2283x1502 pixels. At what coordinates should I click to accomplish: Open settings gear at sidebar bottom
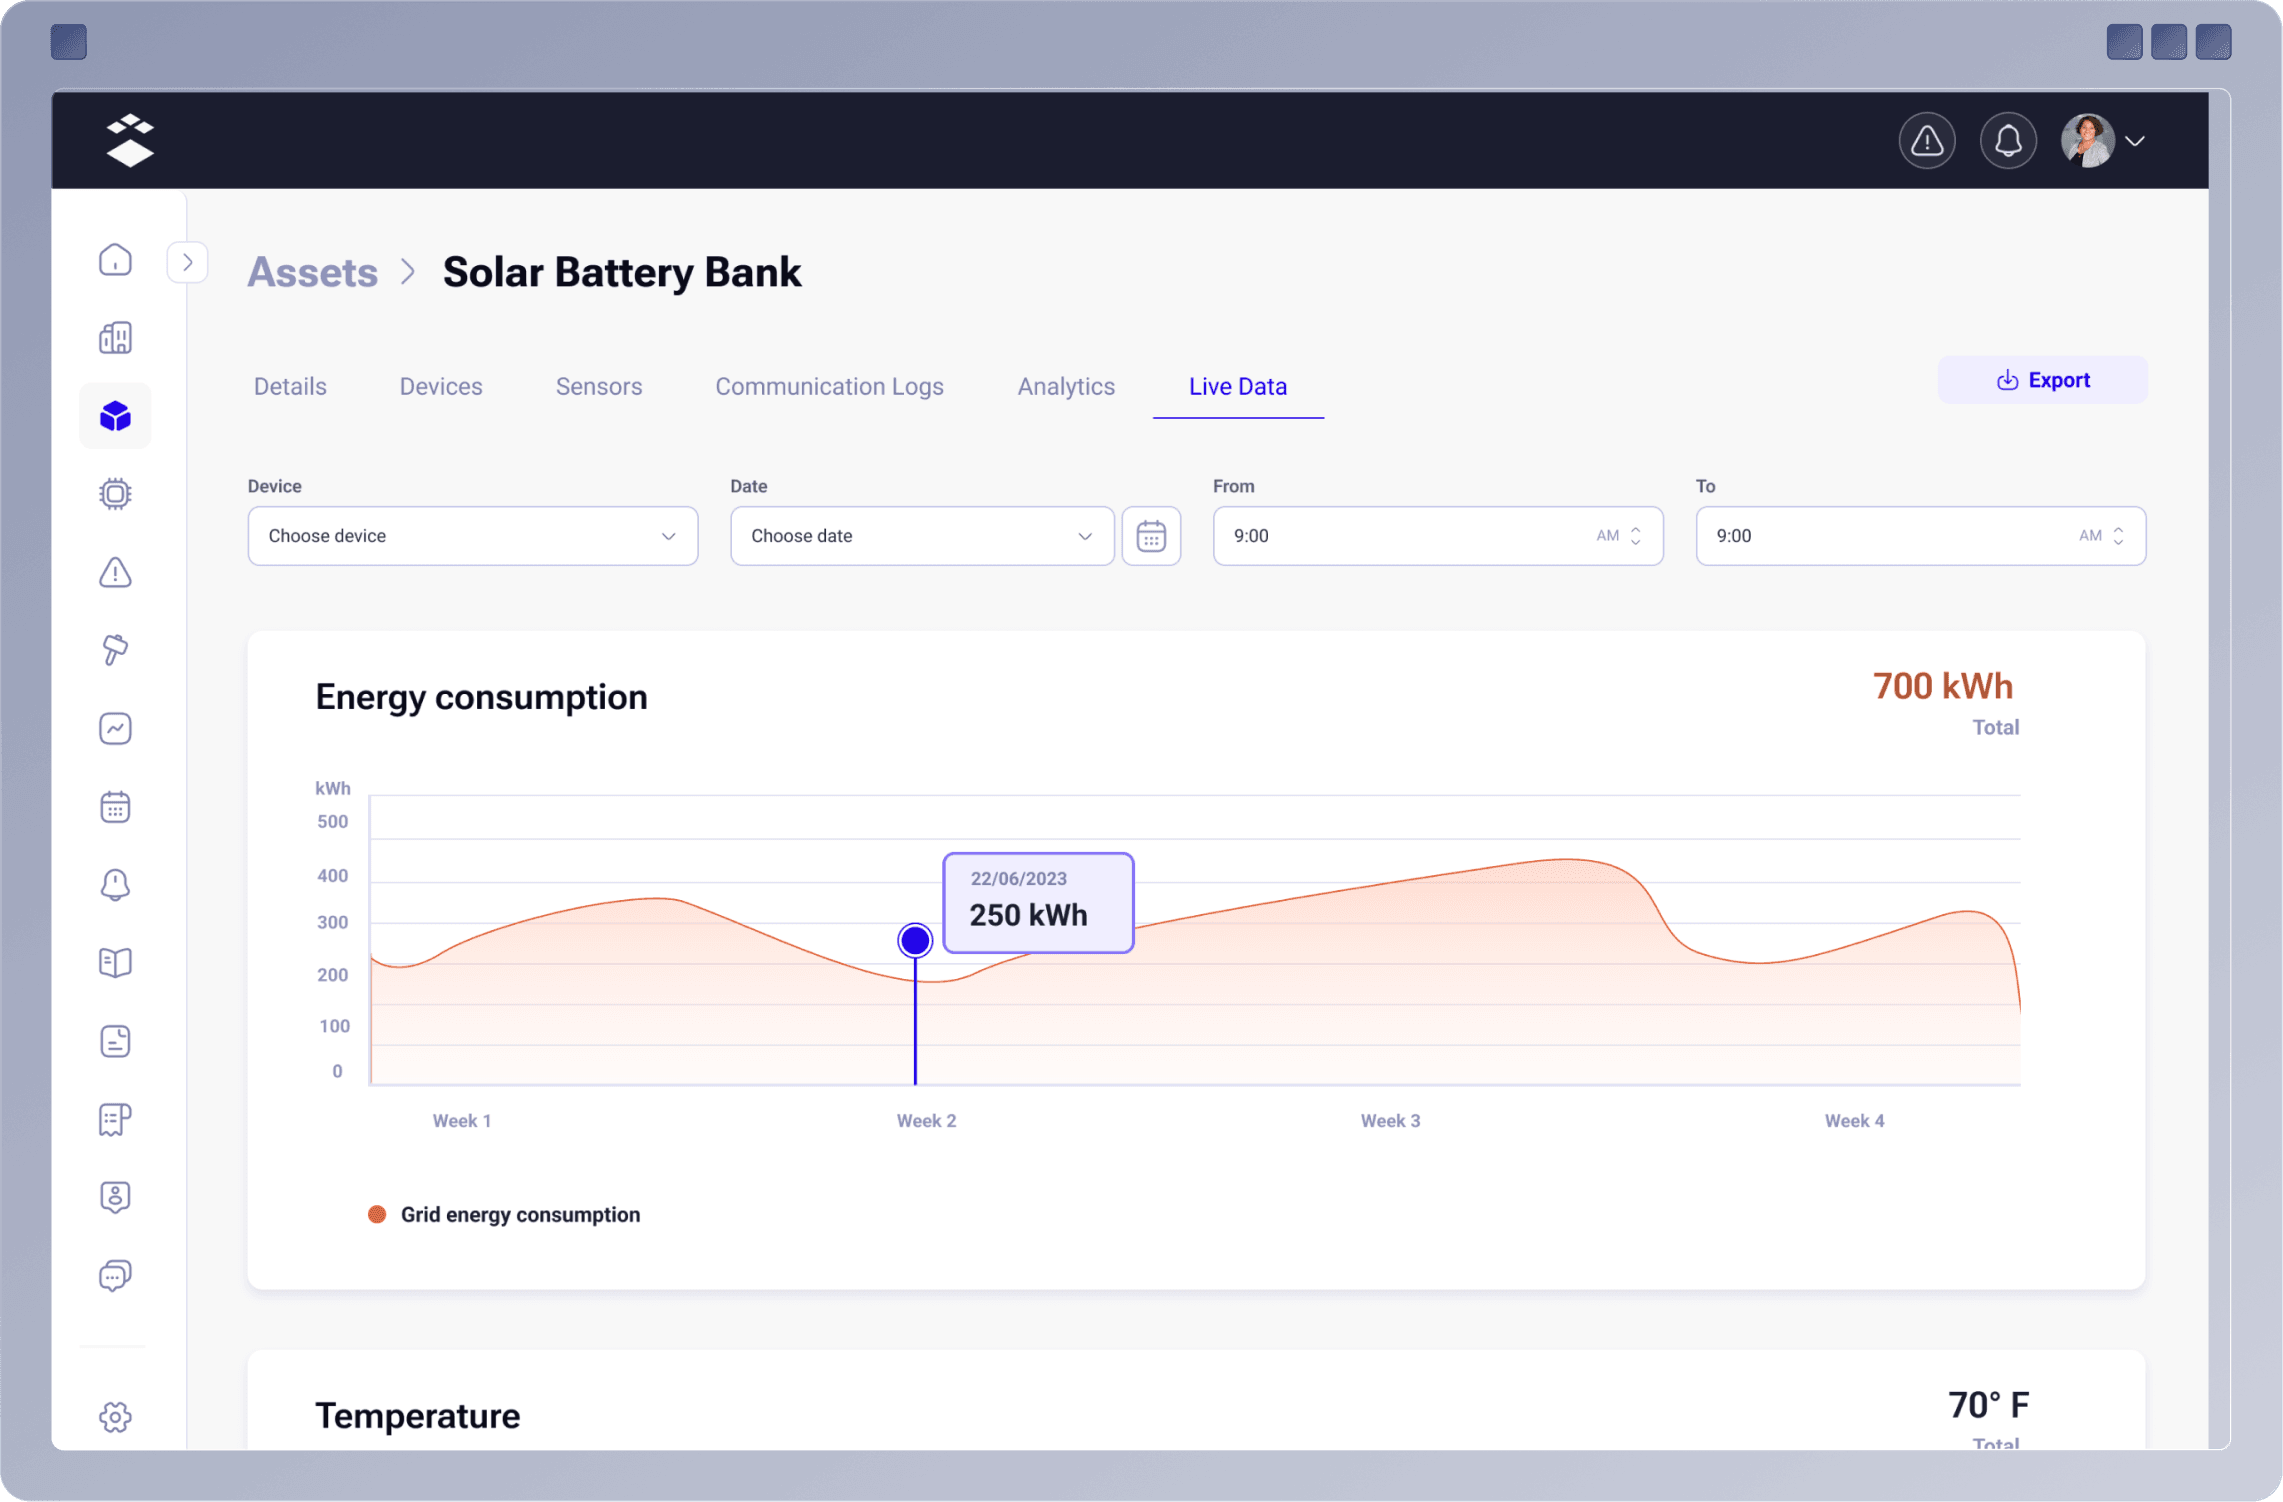point(115,1416)
